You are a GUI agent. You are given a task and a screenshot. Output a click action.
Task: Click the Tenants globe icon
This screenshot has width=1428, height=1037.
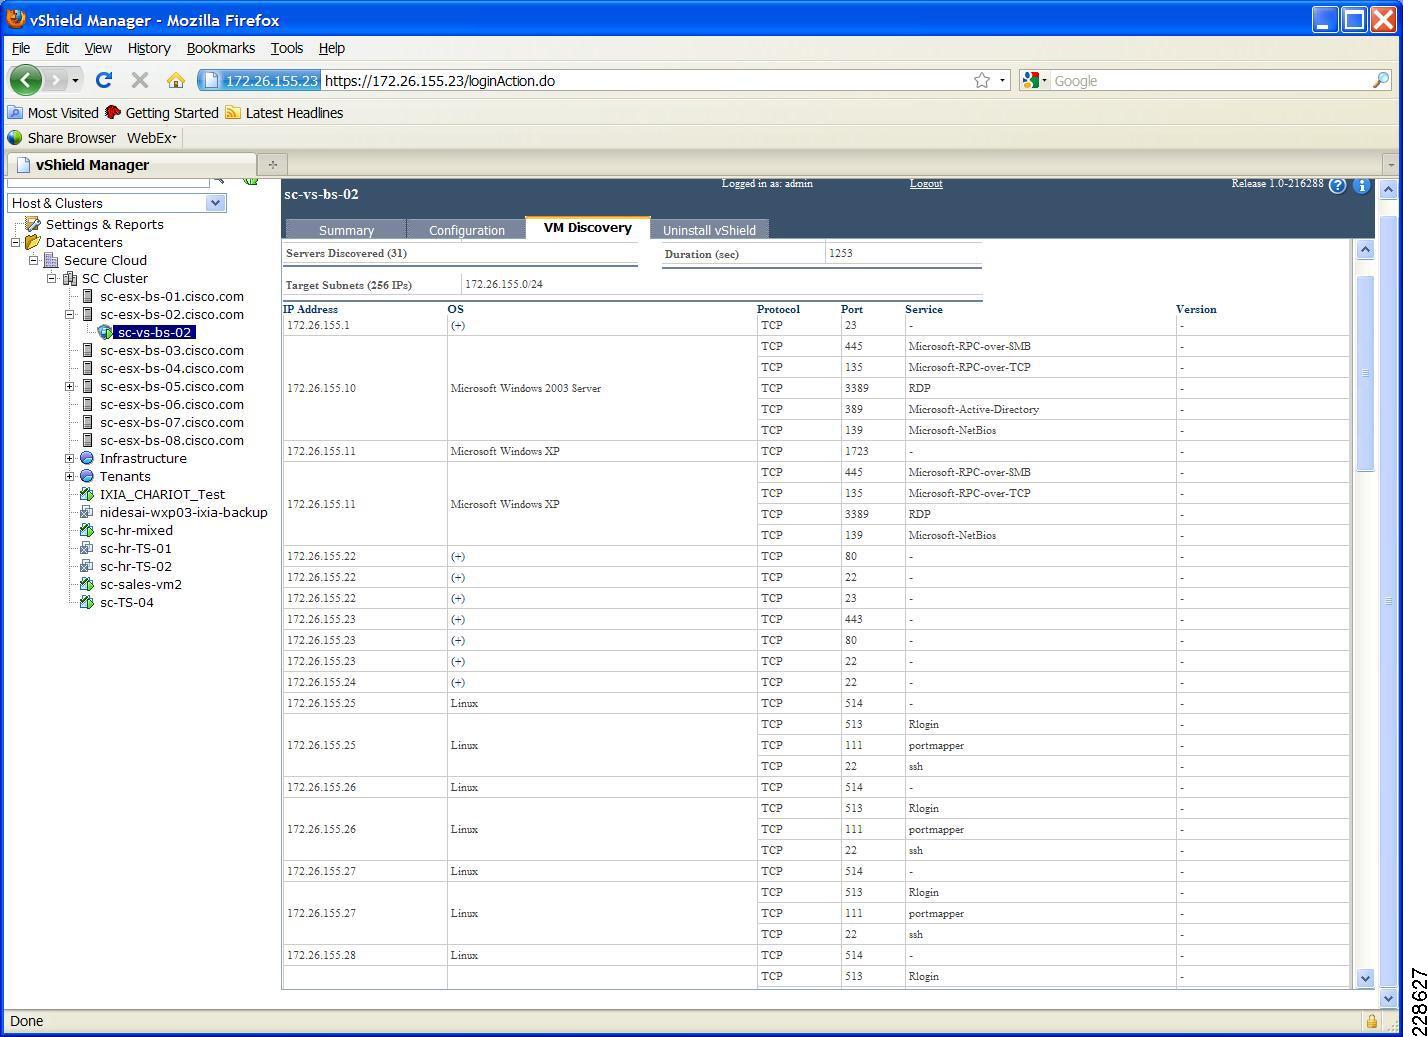pos(87,476)
